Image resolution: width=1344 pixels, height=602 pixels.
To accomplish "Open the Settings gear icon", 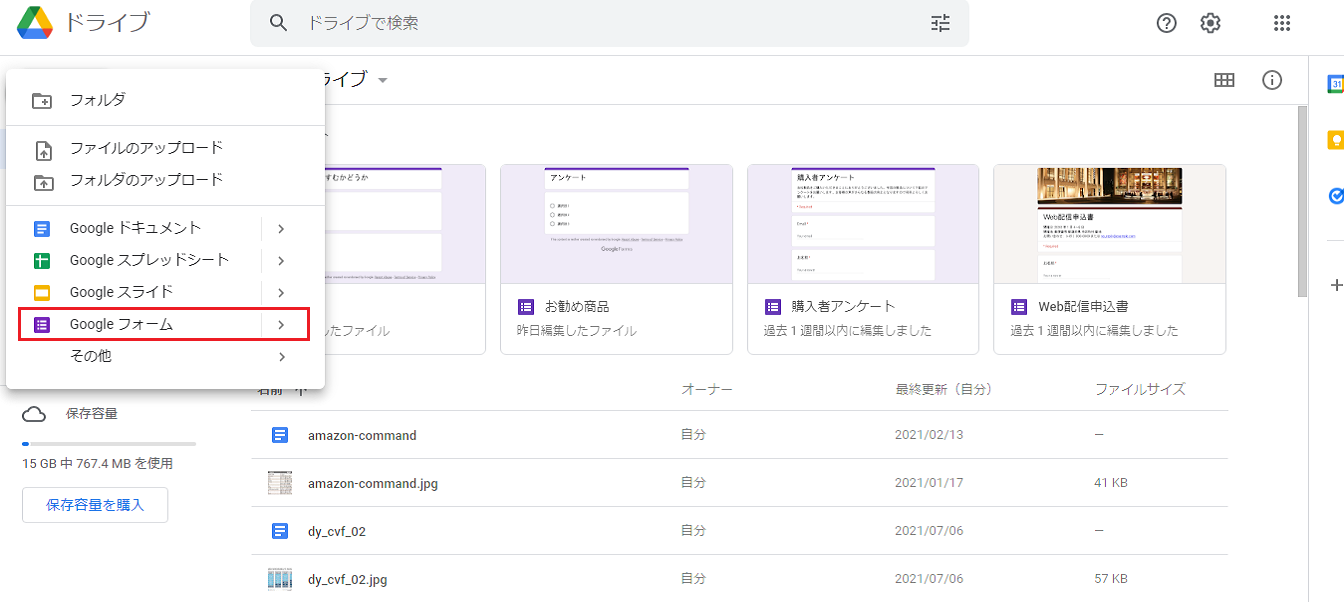I will tap(1210, 23).
